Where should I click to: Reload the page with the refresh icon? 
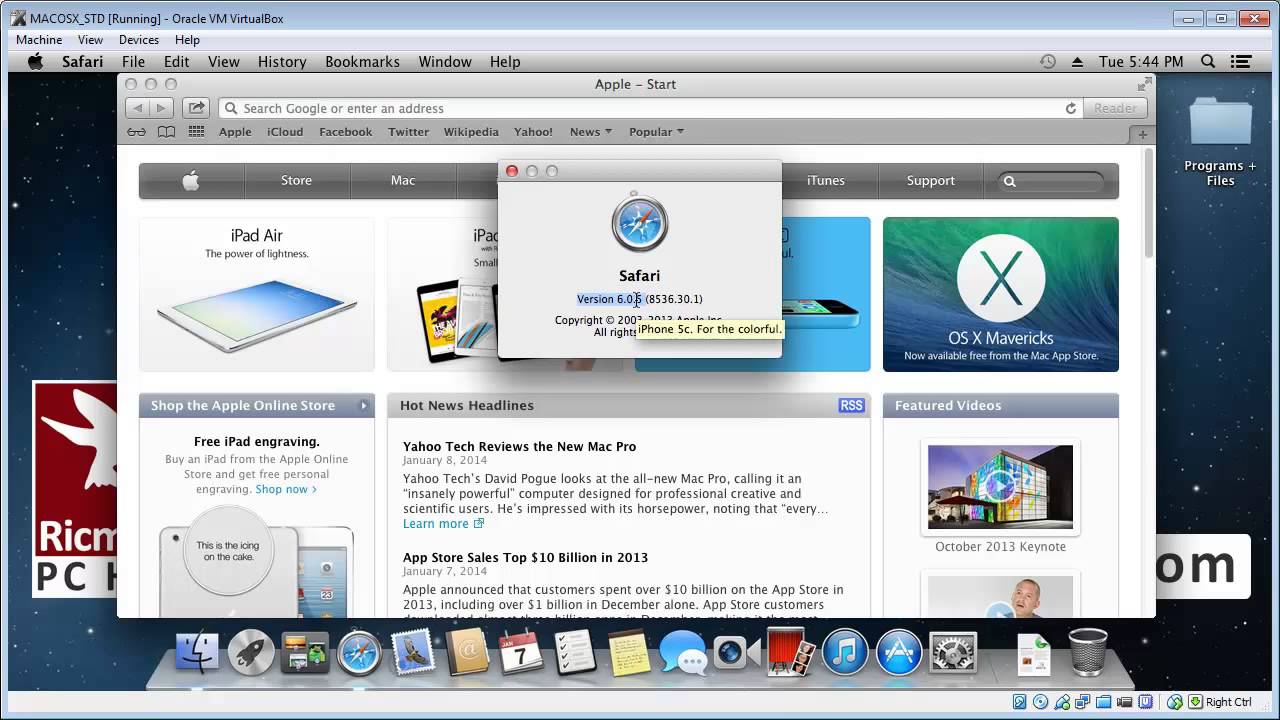tap(1071, 108)
